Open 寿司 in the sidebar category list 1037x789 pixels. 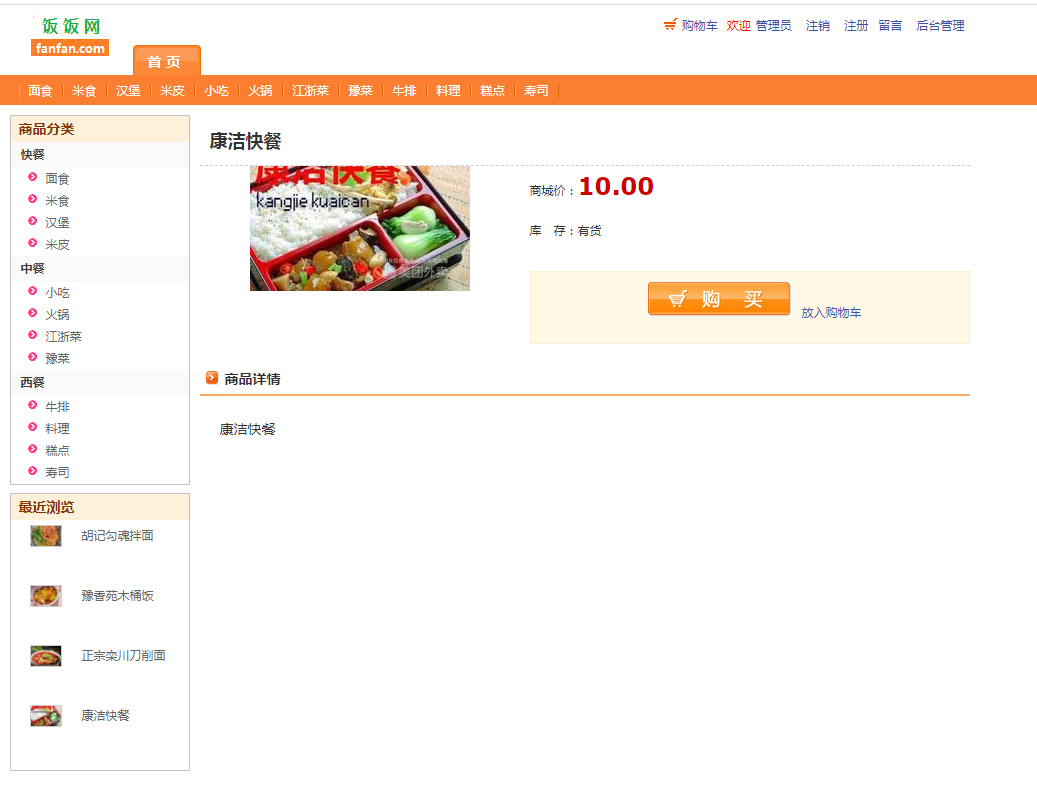[x=57, y=472]
